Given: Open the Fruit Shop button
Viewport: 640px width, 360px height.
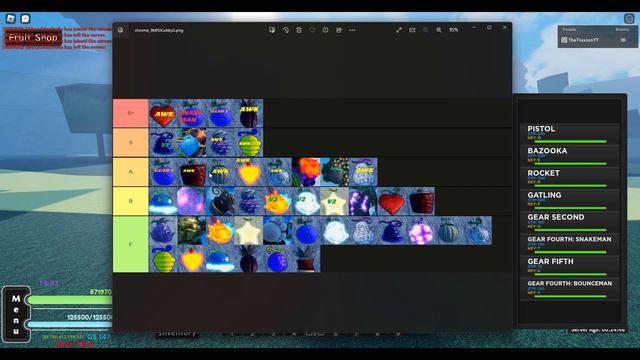Looking at the screenshot, I should tap(33, 38).
